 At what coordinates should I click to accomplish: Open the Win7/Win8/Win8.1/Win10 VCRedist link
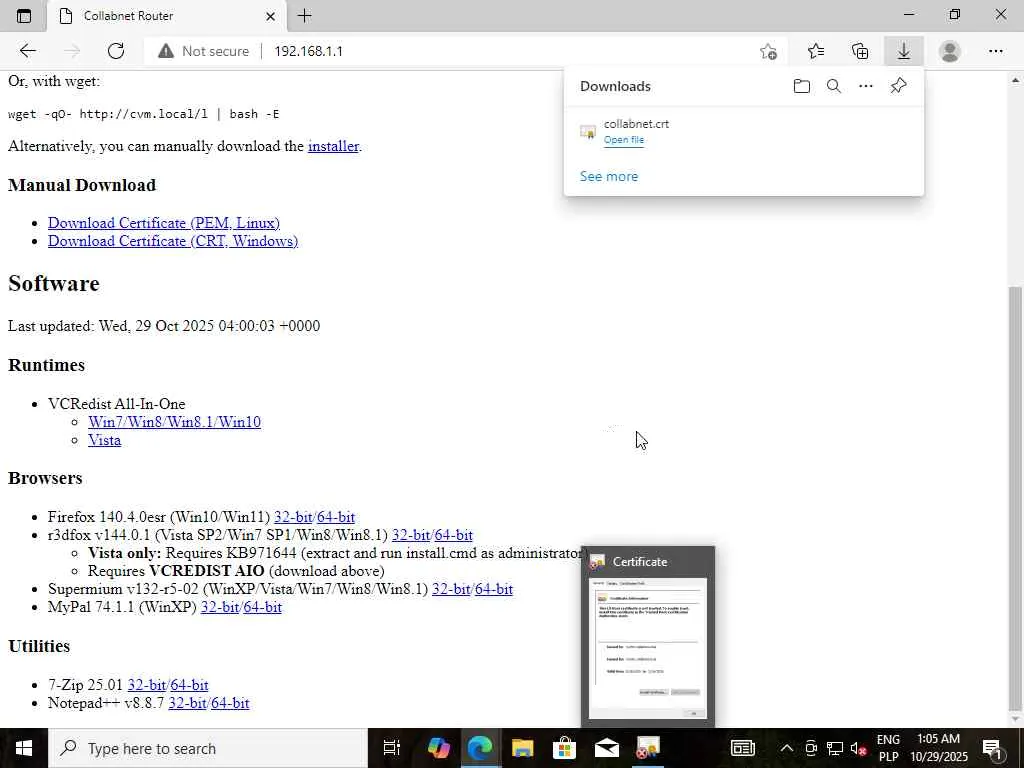click(x=174, y=422)
